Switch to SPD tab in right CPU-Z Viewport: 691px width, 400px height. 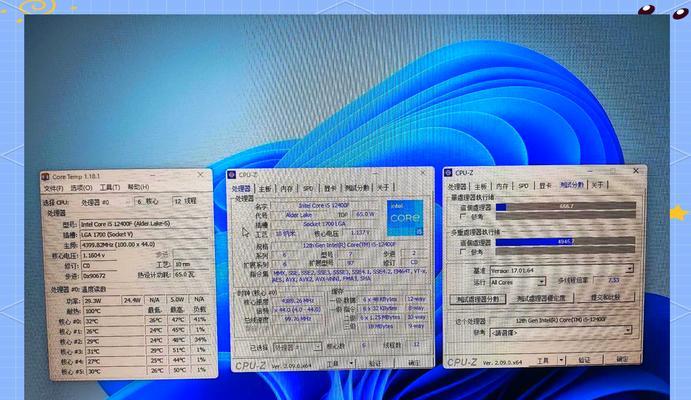pyautogui.click(x=524, y=186)
